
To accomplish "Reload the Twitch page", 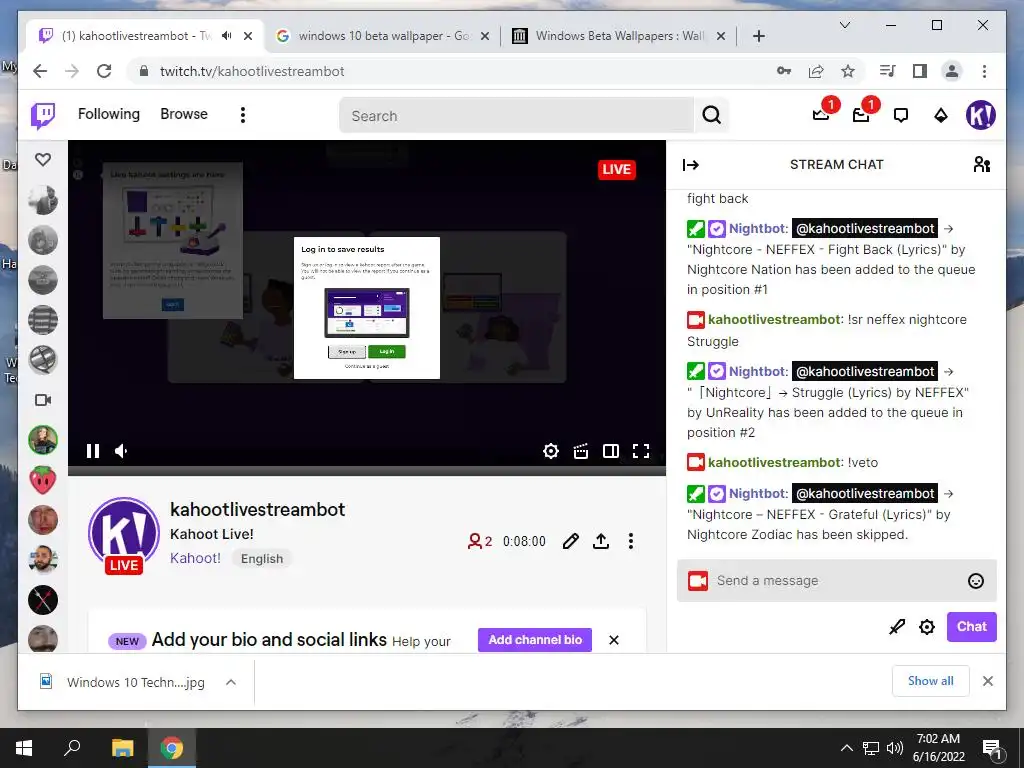I will point(104,71).
